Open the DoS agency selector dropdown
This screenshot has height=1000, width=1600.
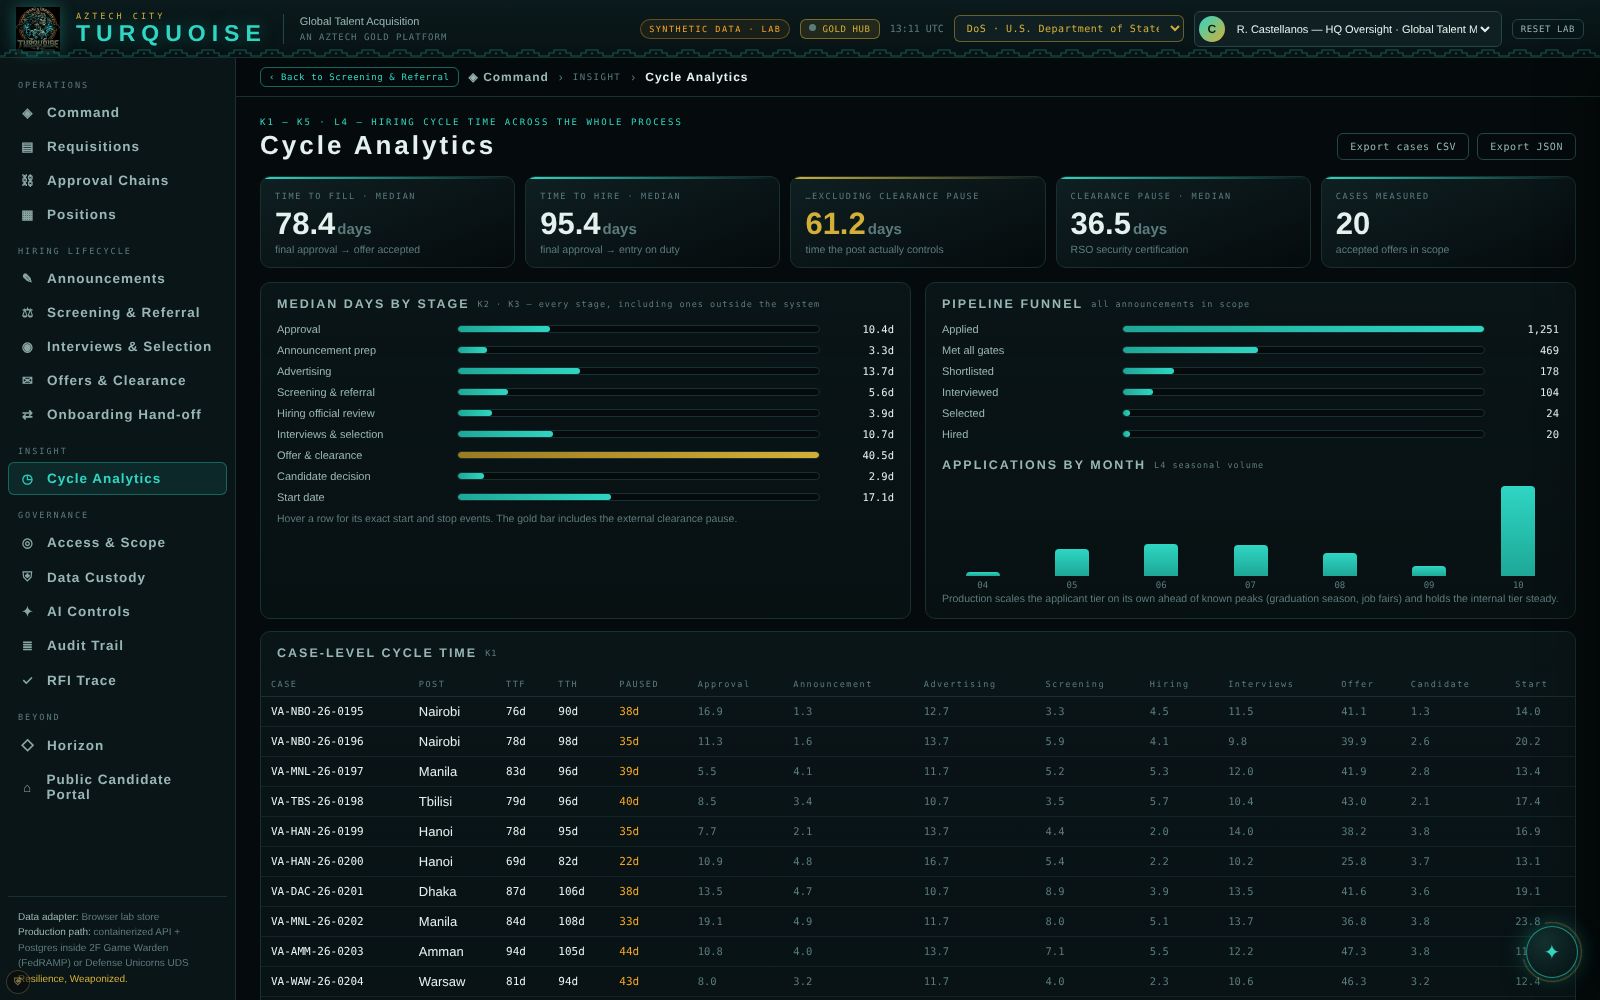pyautogui.click(x=1068, y=29)
